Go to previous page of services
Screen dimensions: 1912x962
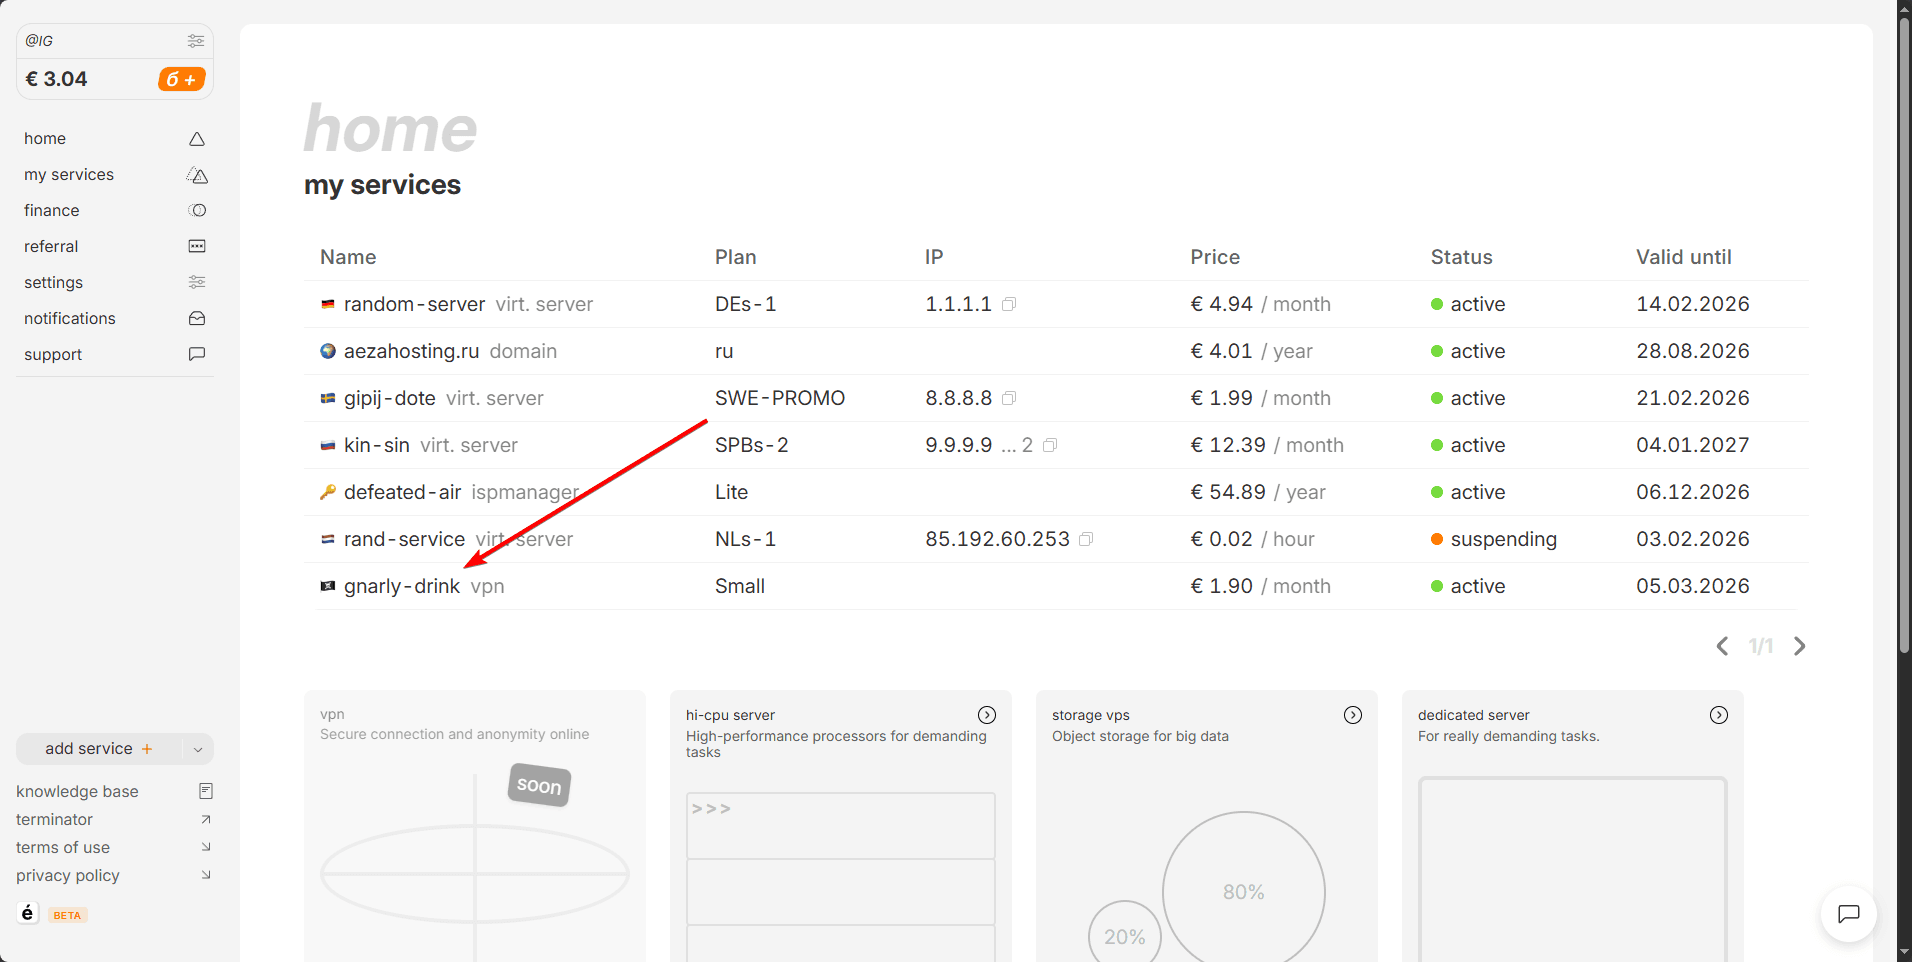[1722, 646]
